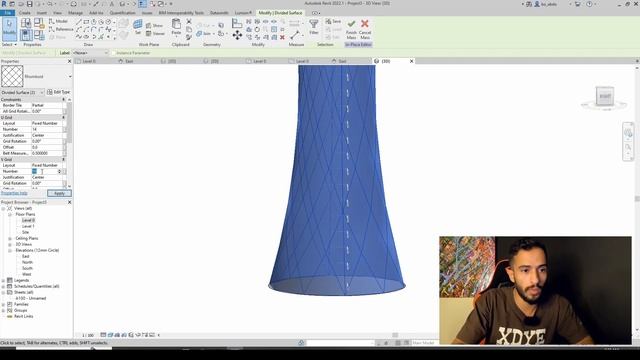Click the green Finish Mass checkmark
Image resolution: width=640 pixels, height=360 pixels.
pyautogui.click(x=351, y=24)
